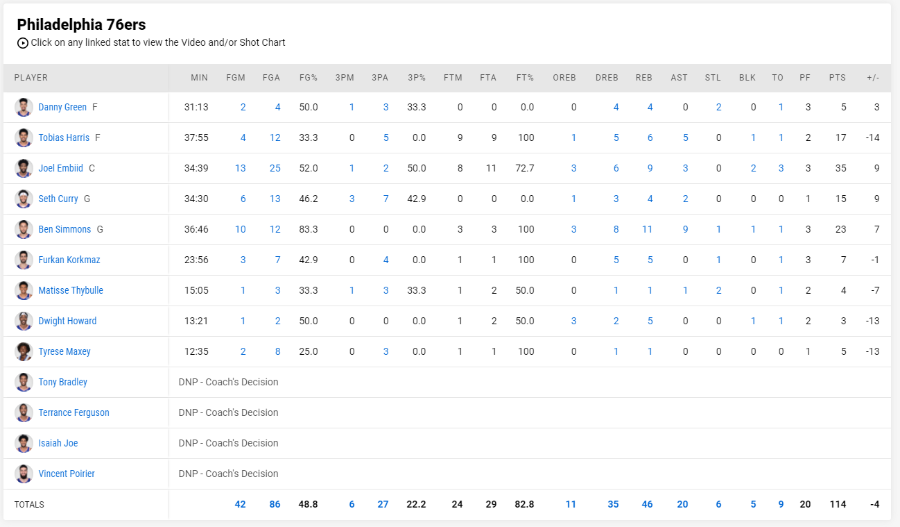Open Terrance Ferguson player link

pyautogui.click(x=73, y=412)
